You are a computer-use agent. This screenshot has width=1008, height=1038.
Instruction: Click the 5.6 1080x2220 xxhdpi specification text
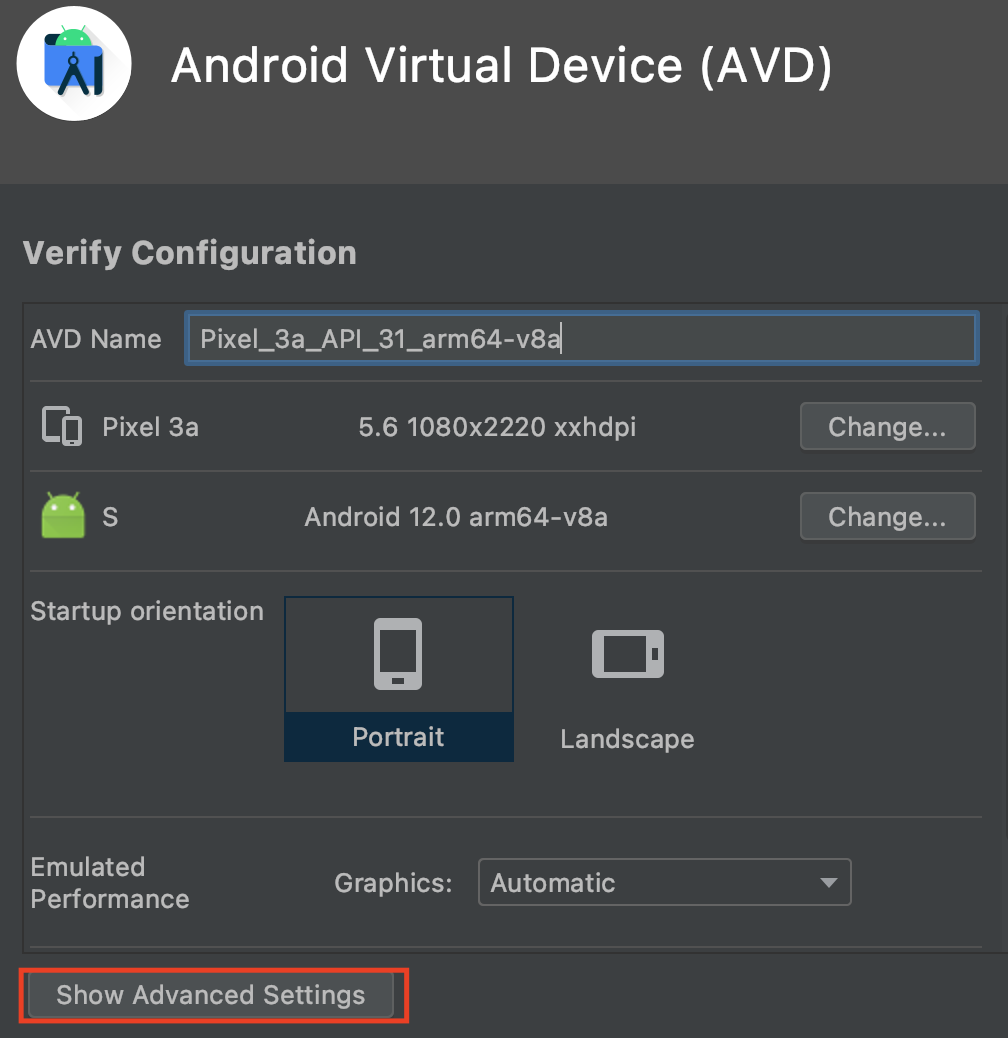pos(497,427)
